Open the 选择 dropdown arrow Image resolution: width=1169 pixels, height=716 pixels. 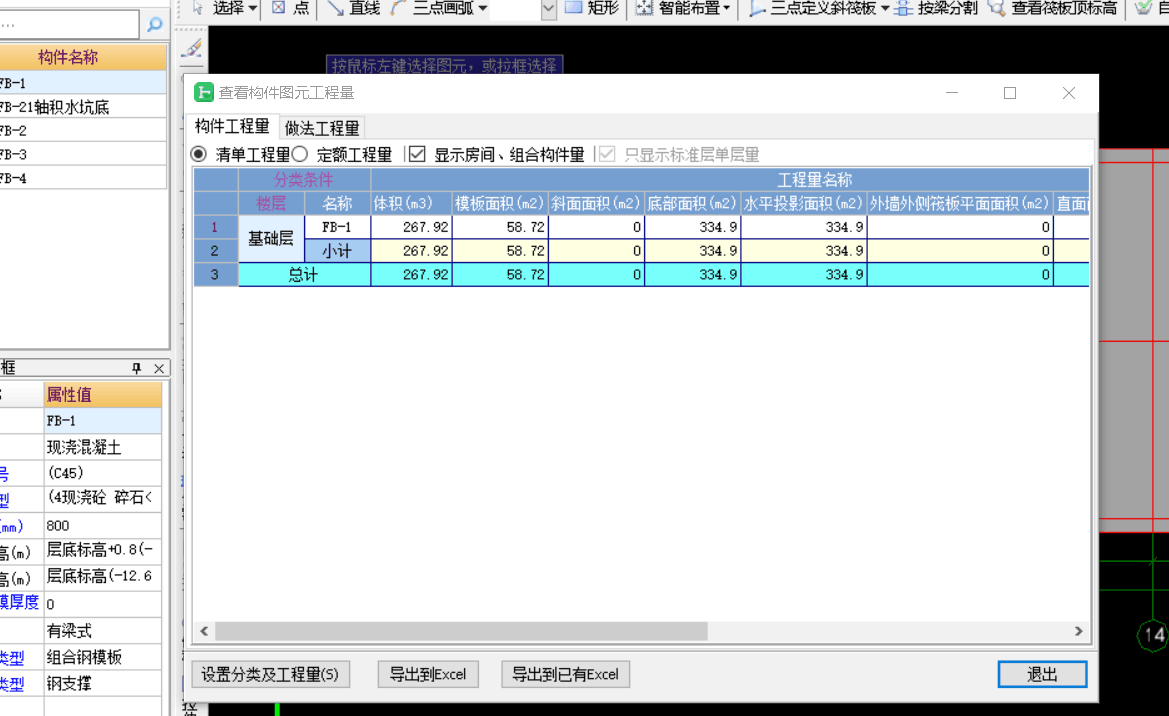point(253,8)
